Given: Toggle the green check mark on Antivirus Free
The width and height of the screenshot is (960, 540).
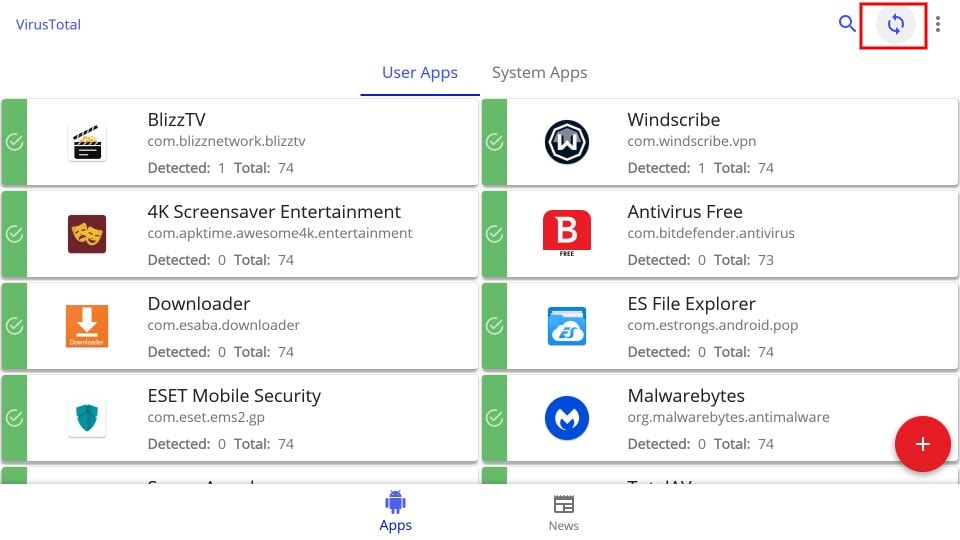Looking at the screenshot, I should pyautogui.click(x=494, y=234).
